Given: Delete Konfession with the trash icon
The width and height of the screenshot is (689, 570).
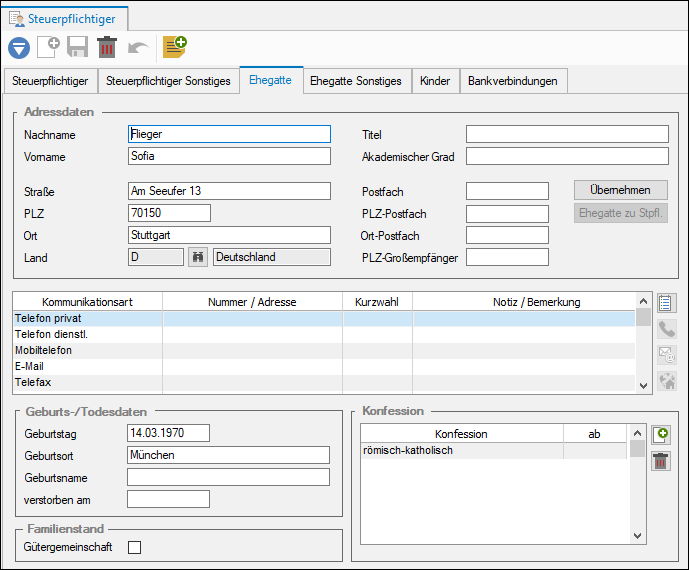Looking at the screenshot, I should click(x=661, y=461).
